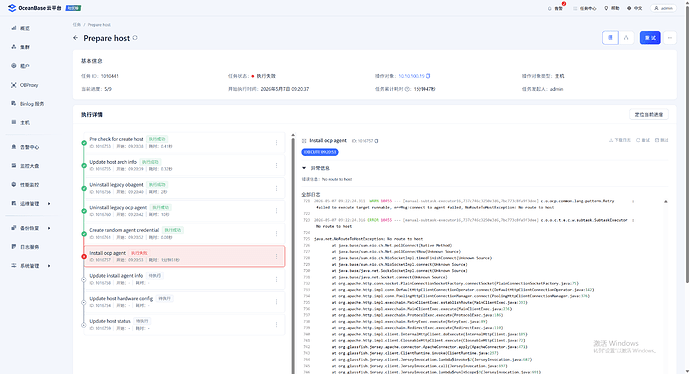Screen dimensions: 690x374
Task: Open the more menu for Install ocp agent
Action: 276,256
